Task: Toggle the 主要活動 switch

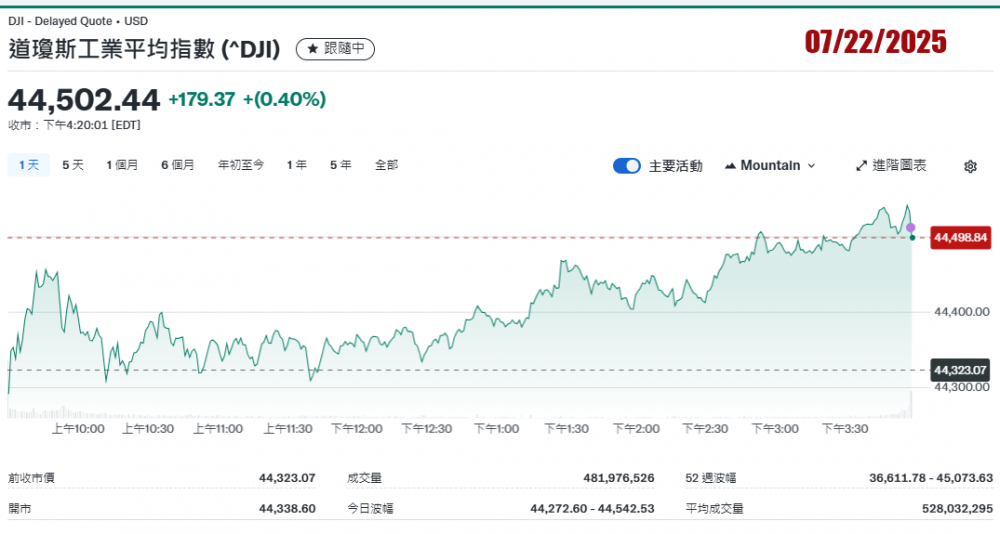Action: [x=627, y=166]
